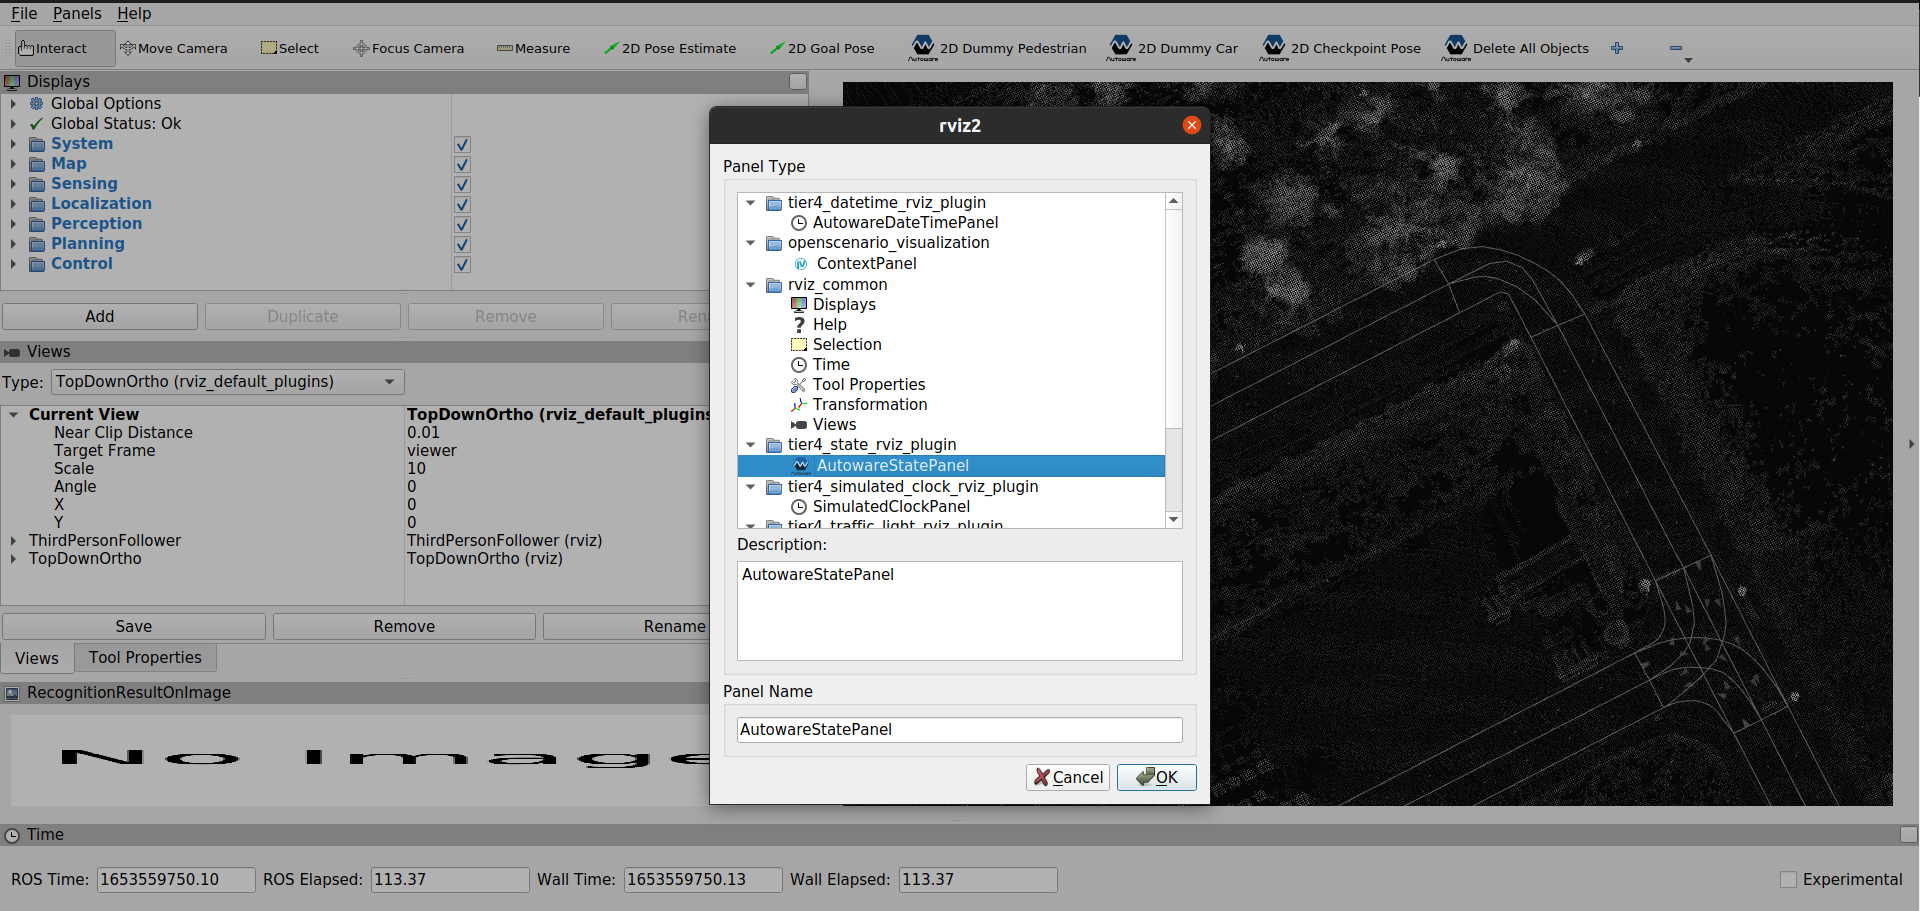Select the Interact tool

coord(64,48)
